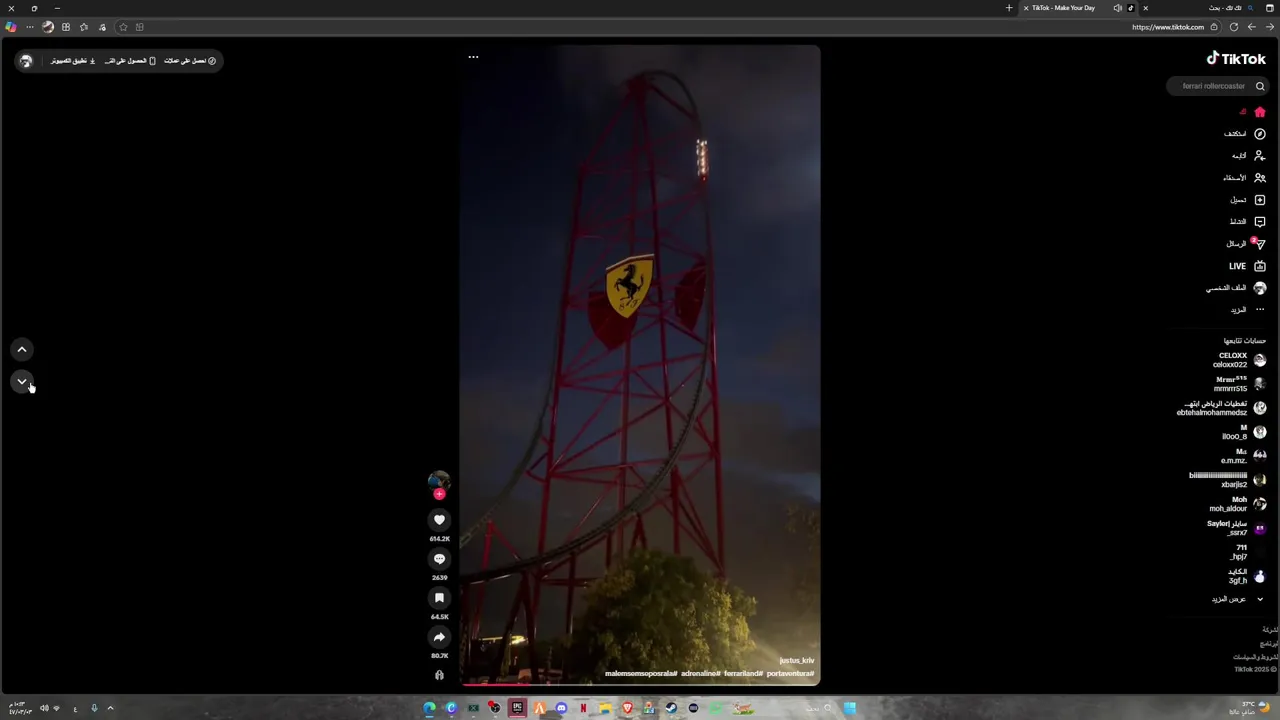The image size is (1280, 720).
Task: Open the Profile sidebar item
Action: [1236, 288]
